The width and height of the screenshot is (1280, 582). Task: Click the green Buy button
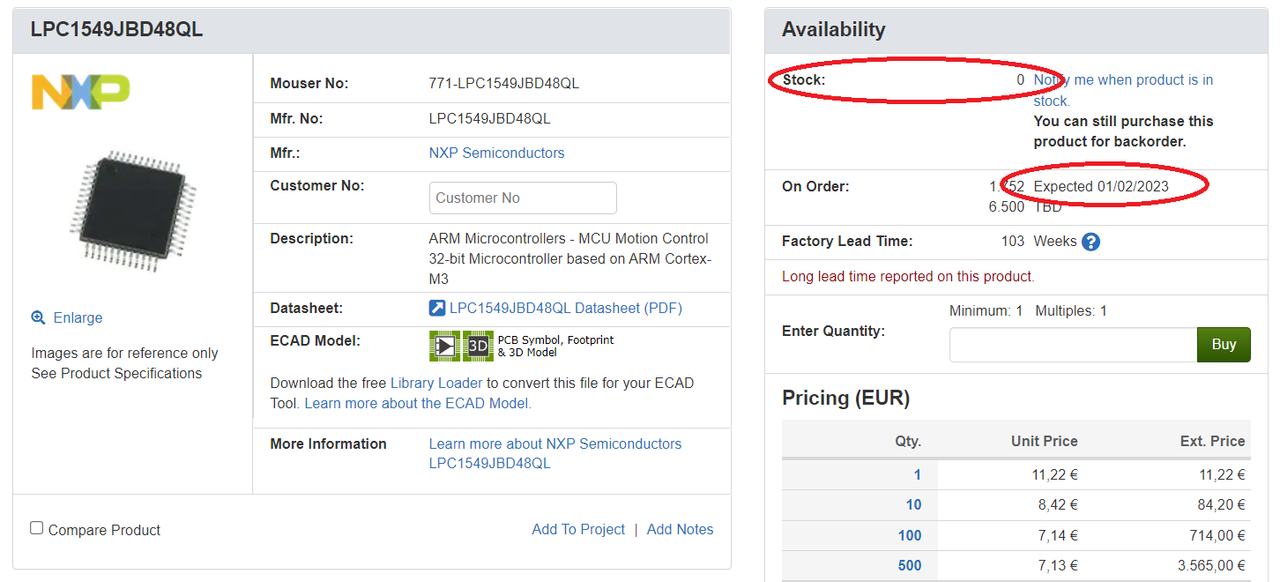[1224, 344]
